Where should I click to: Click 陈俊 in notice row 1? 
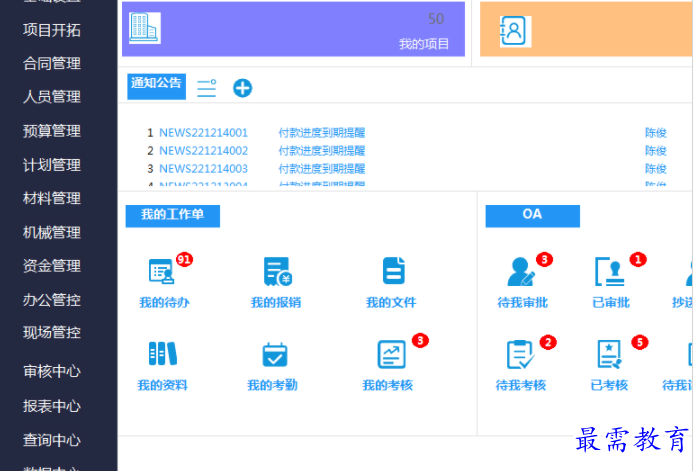[x=656, y=132]
